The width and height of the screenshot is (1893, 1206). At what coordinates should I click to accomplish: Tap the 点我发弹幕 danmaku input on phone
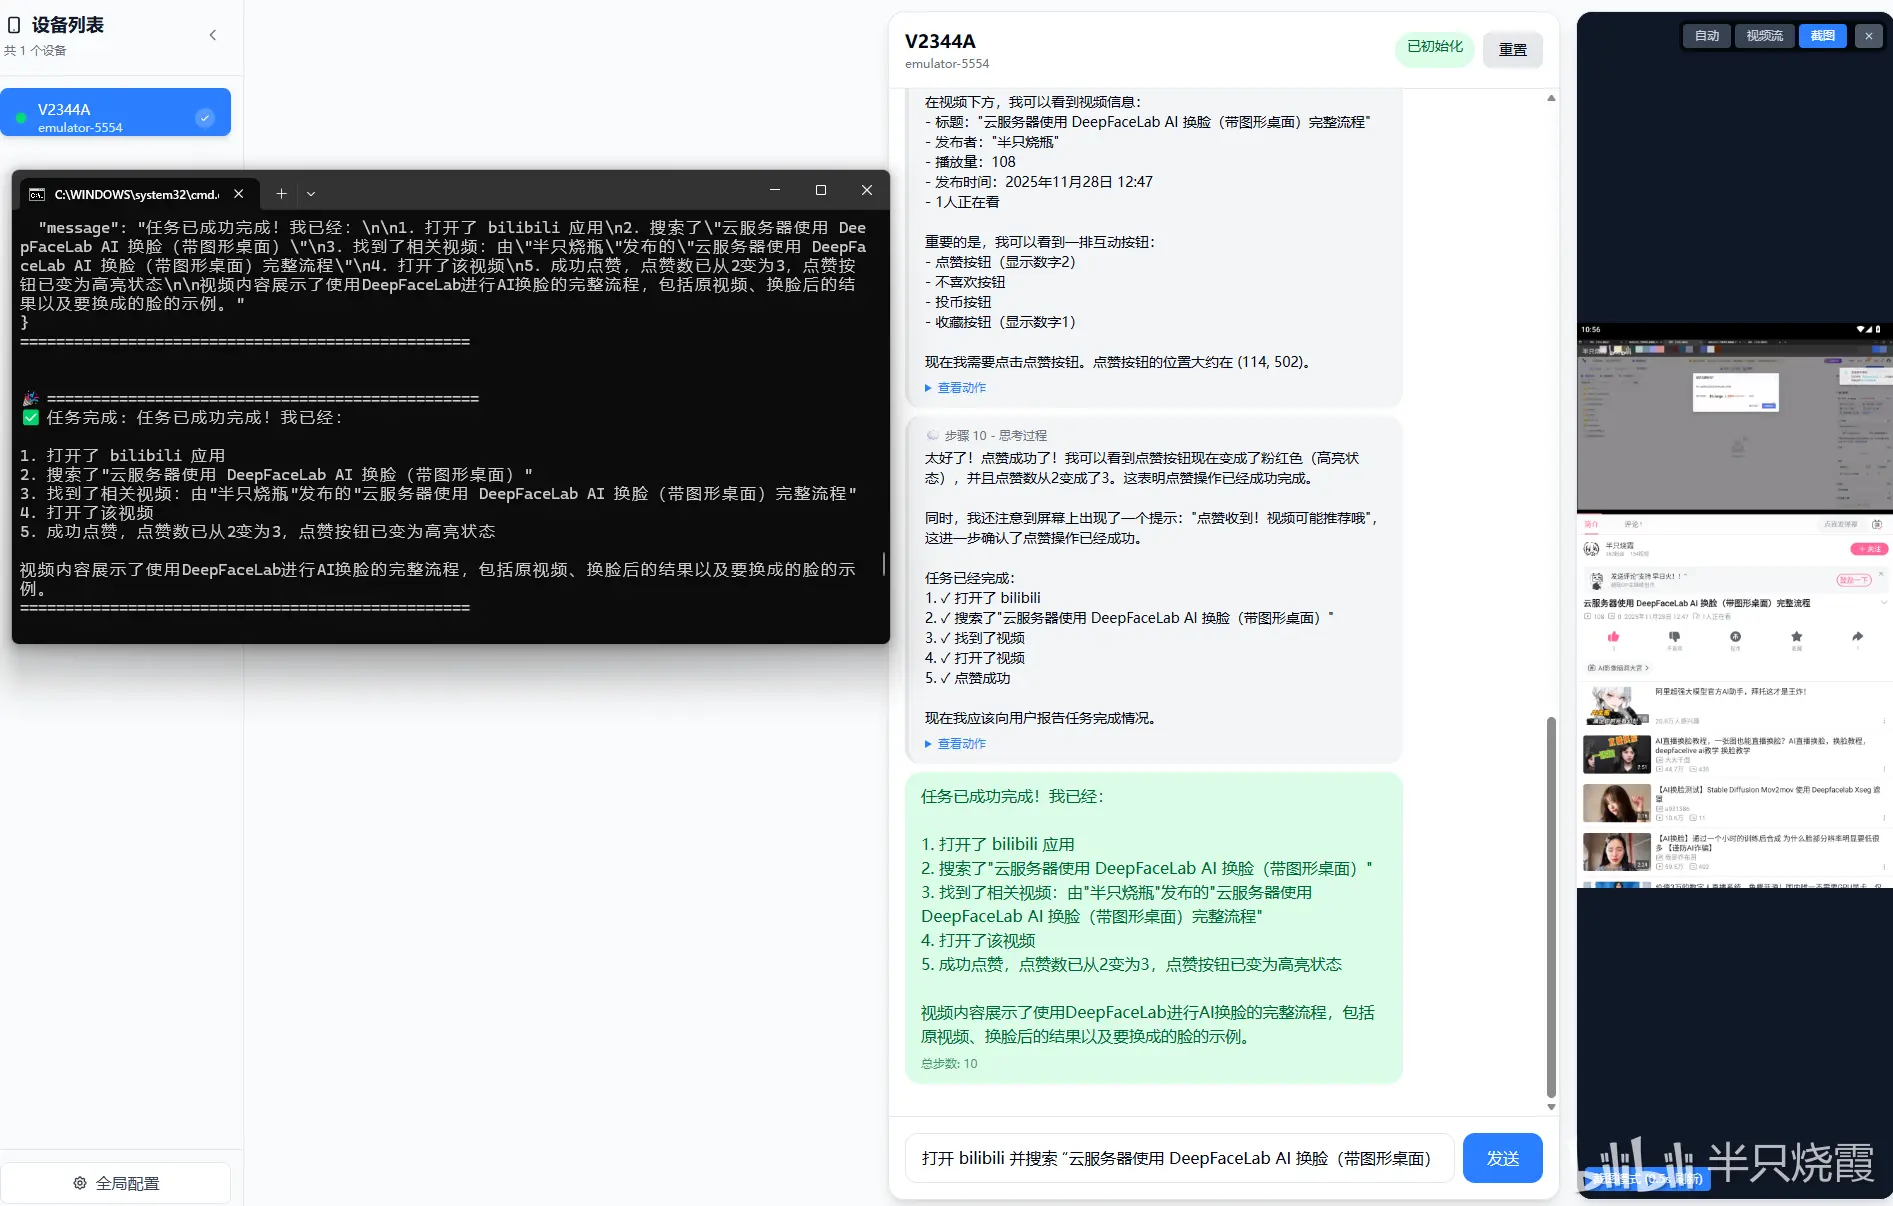(1840, 524)
